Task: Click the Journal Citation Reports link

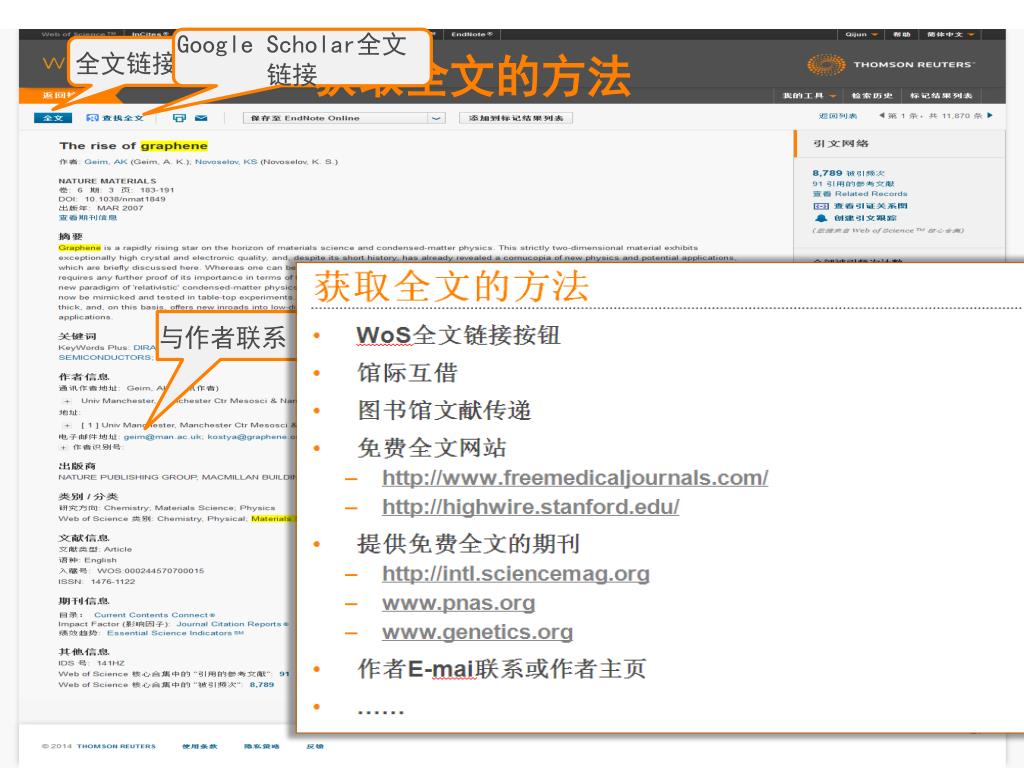Action: click(232, 624)
